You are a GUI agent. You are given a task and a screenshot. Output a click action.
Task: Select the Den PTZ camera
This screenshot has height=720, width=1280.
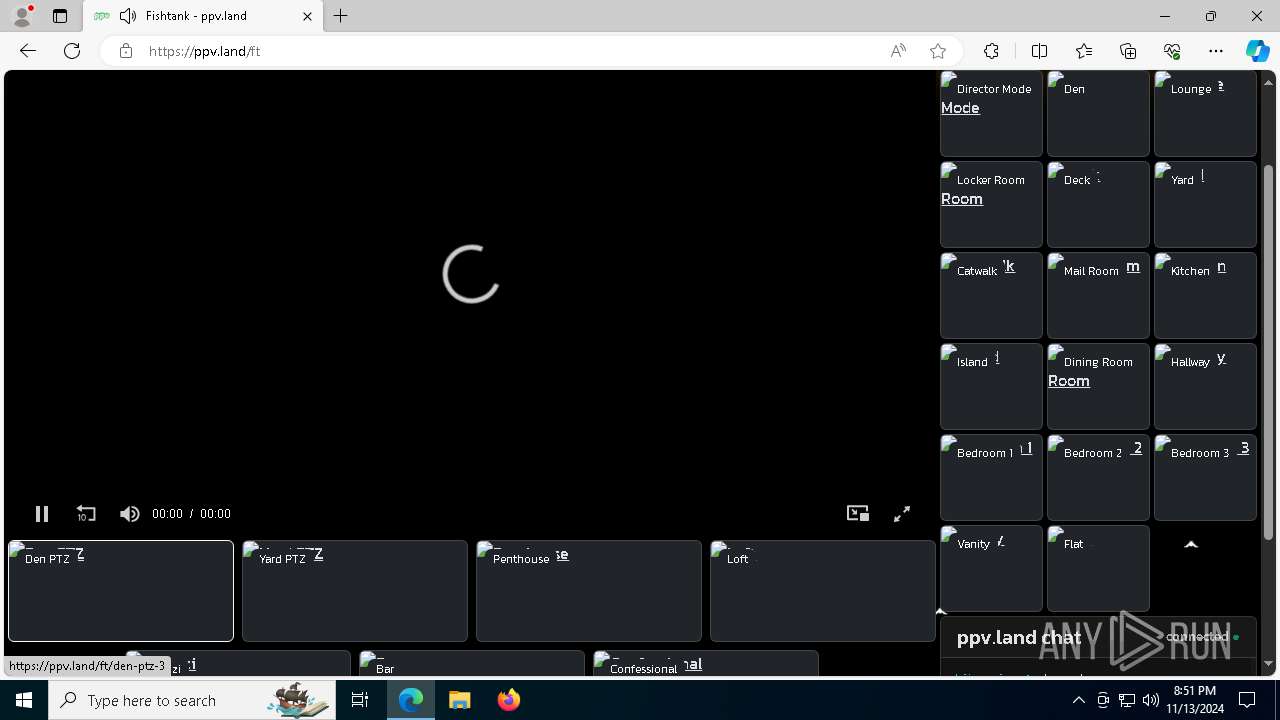[x=121, y=591]
